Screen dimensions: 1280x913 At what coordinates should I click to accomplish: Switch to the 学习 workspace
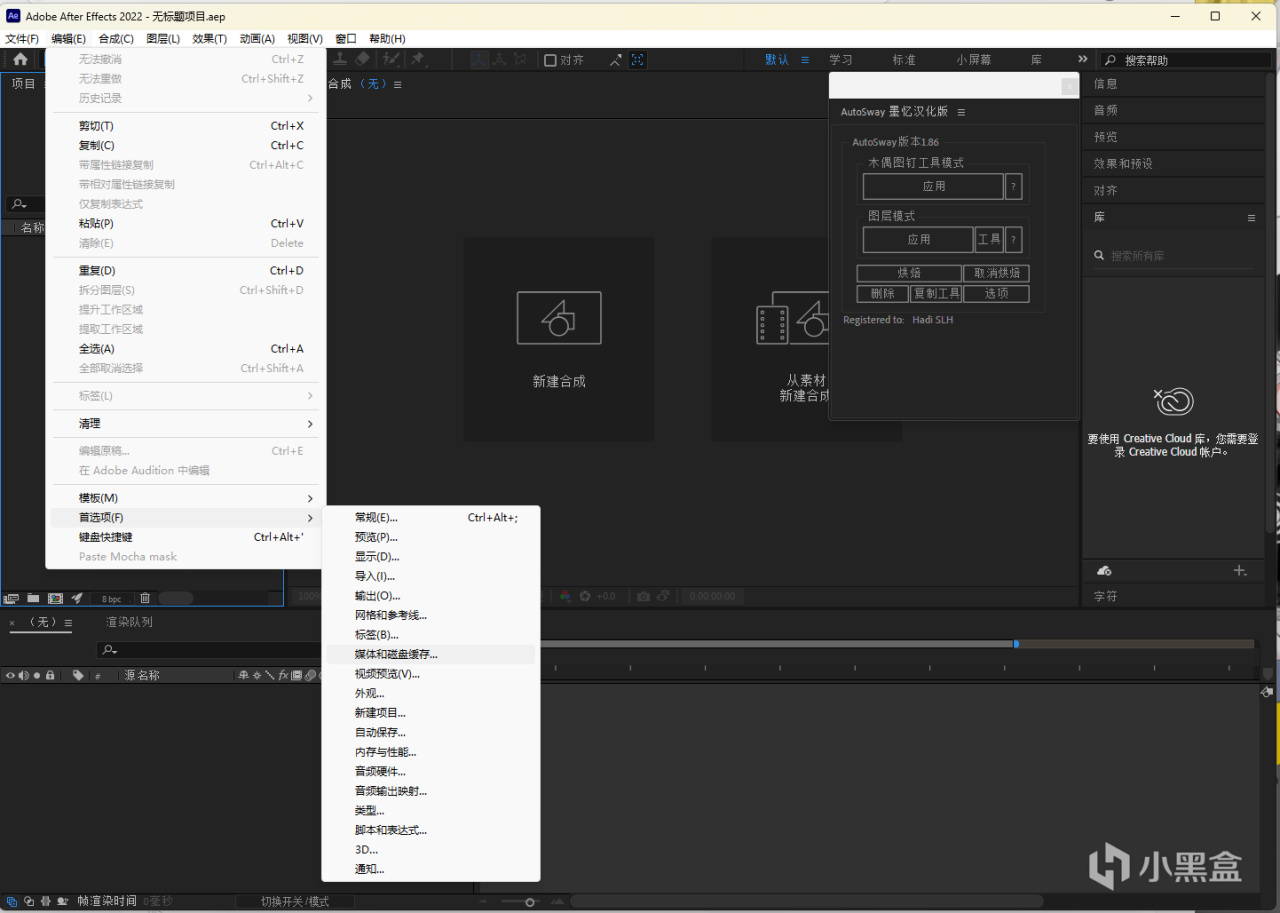pos(841,60)
